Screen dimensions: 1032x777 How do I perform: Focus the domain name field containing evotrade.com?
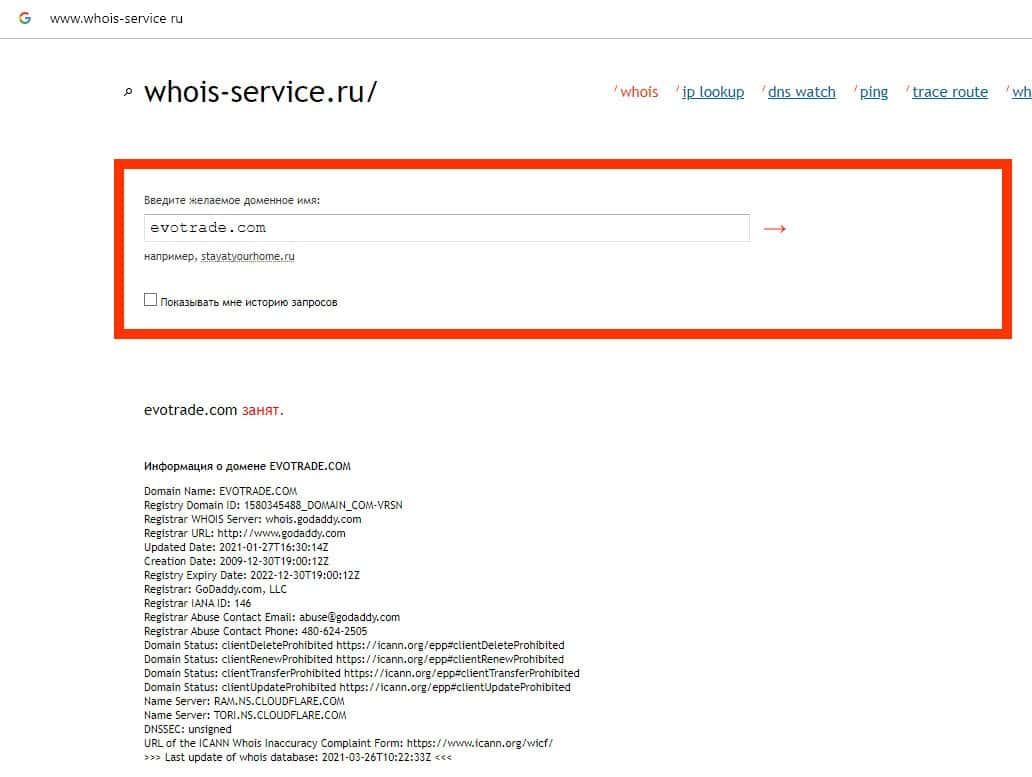(446, 228)
